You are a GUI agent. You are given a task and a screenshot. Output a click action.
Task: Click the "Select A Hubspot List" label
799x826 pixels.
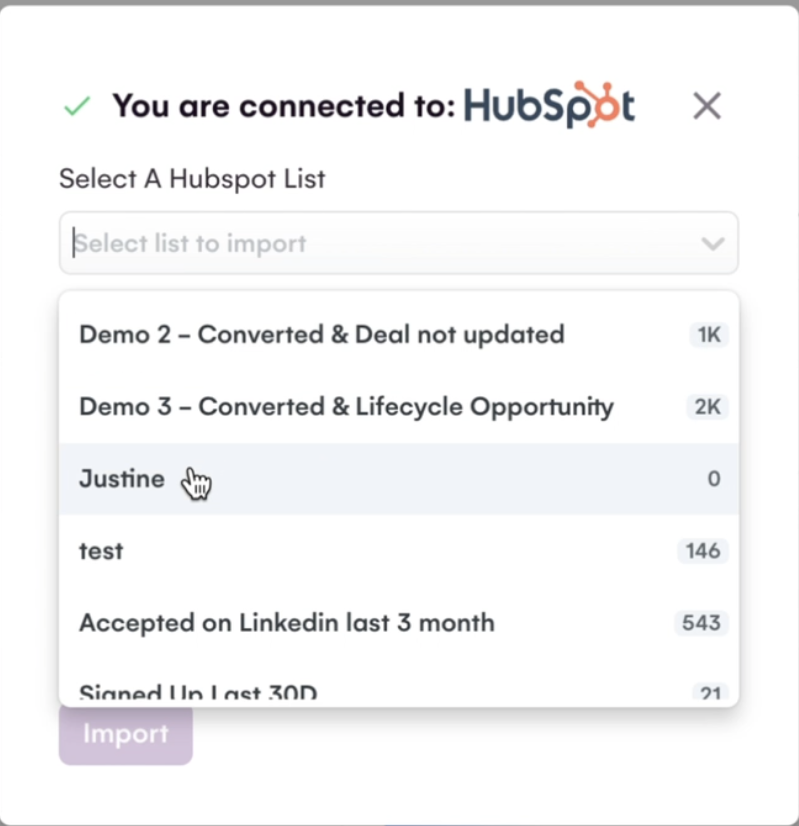[192, 179]
